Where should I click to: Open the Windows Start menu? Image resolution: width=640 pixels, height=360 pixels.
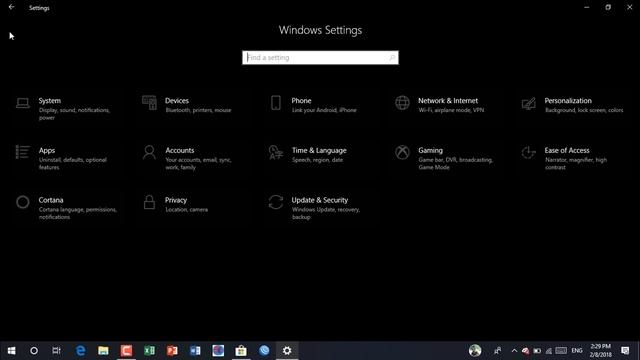(11, 351)
